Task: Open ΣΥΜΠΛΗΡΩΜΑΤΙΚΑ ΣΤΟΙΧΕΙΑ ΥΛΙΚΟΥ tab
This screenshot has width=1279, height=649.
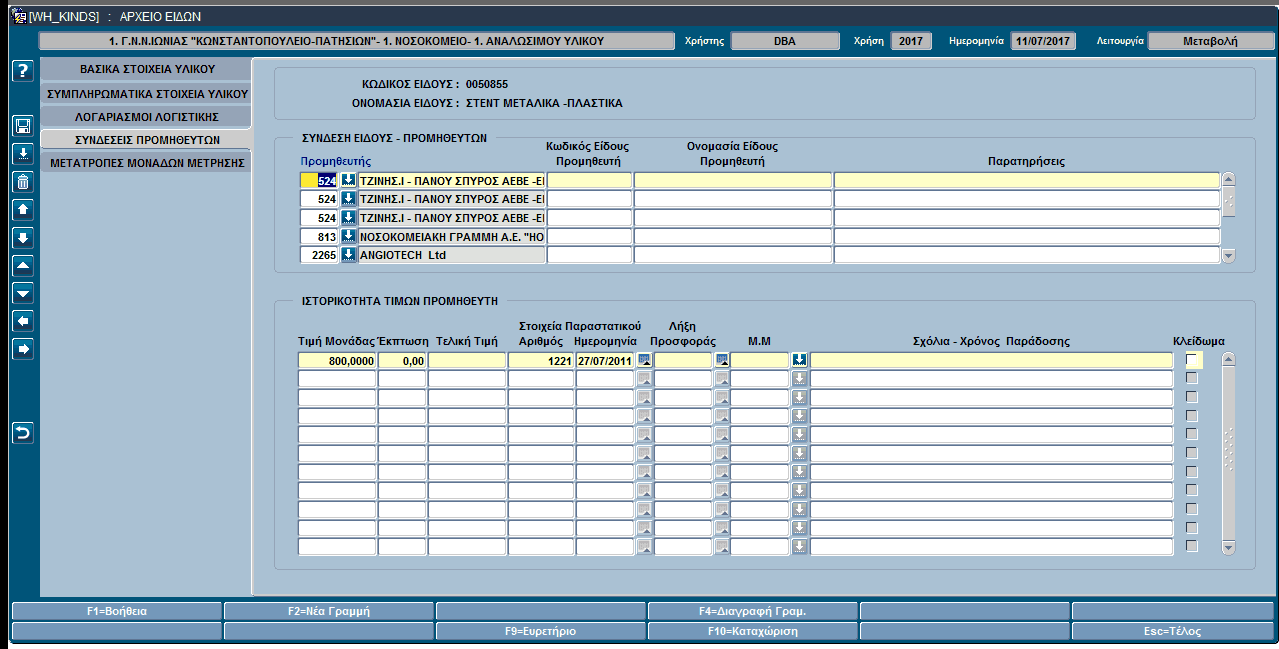Action: point(147,93)
